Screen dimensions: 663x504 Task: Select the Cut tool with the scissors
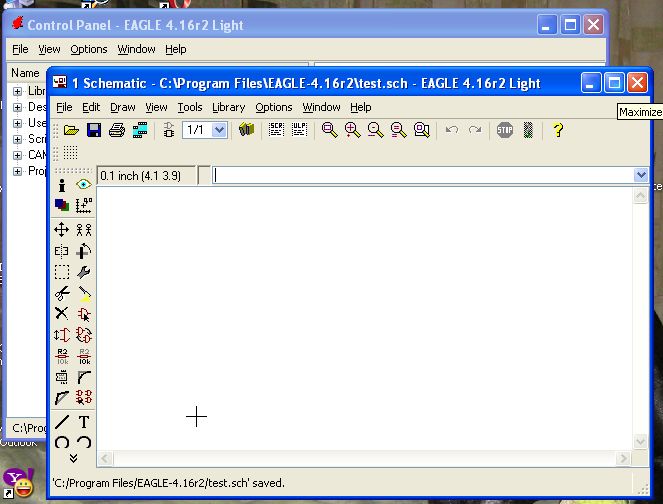[x=62, y=293]
